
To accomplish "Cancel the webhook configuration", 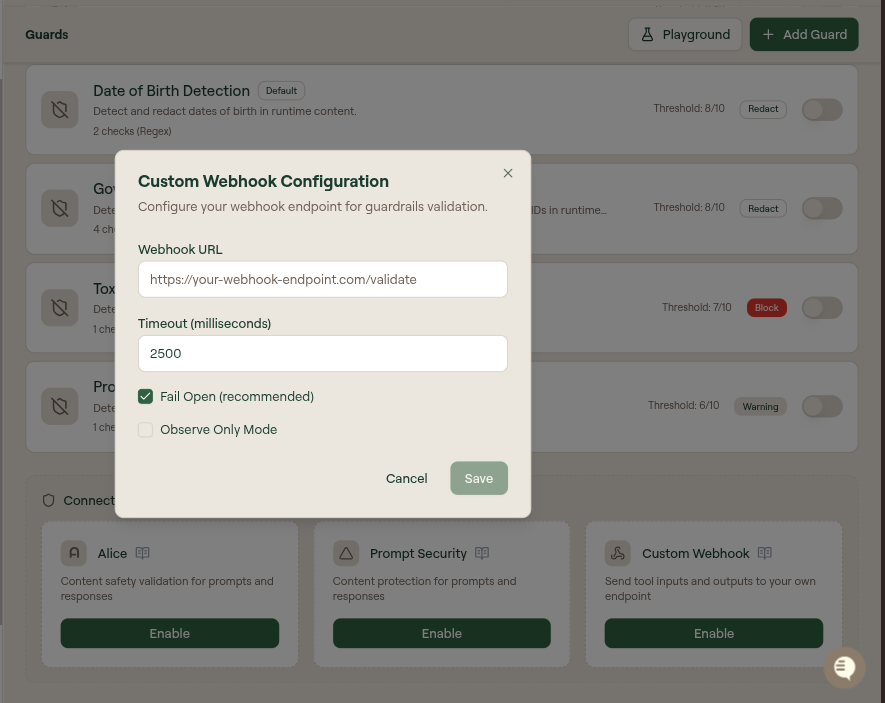I will pyautogui.click(x=406, y=478).
